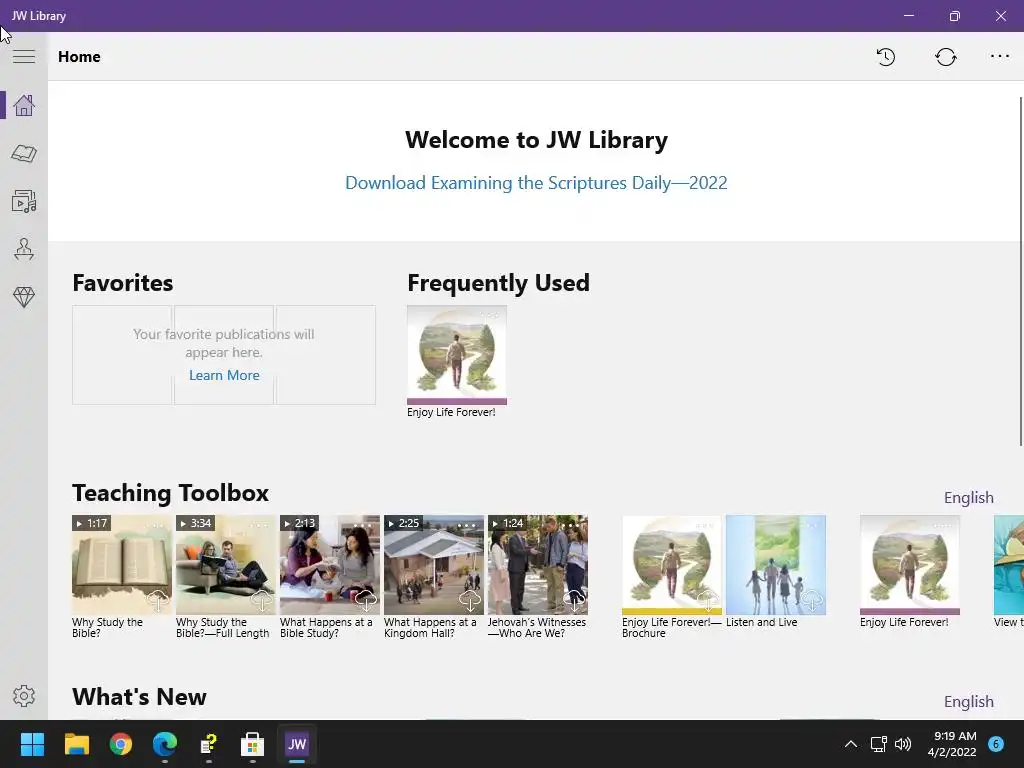The height and width of the screenshot is (768, 1024).
Task: Open the Get Help taskbar icon
Action: tap(208, 744)
